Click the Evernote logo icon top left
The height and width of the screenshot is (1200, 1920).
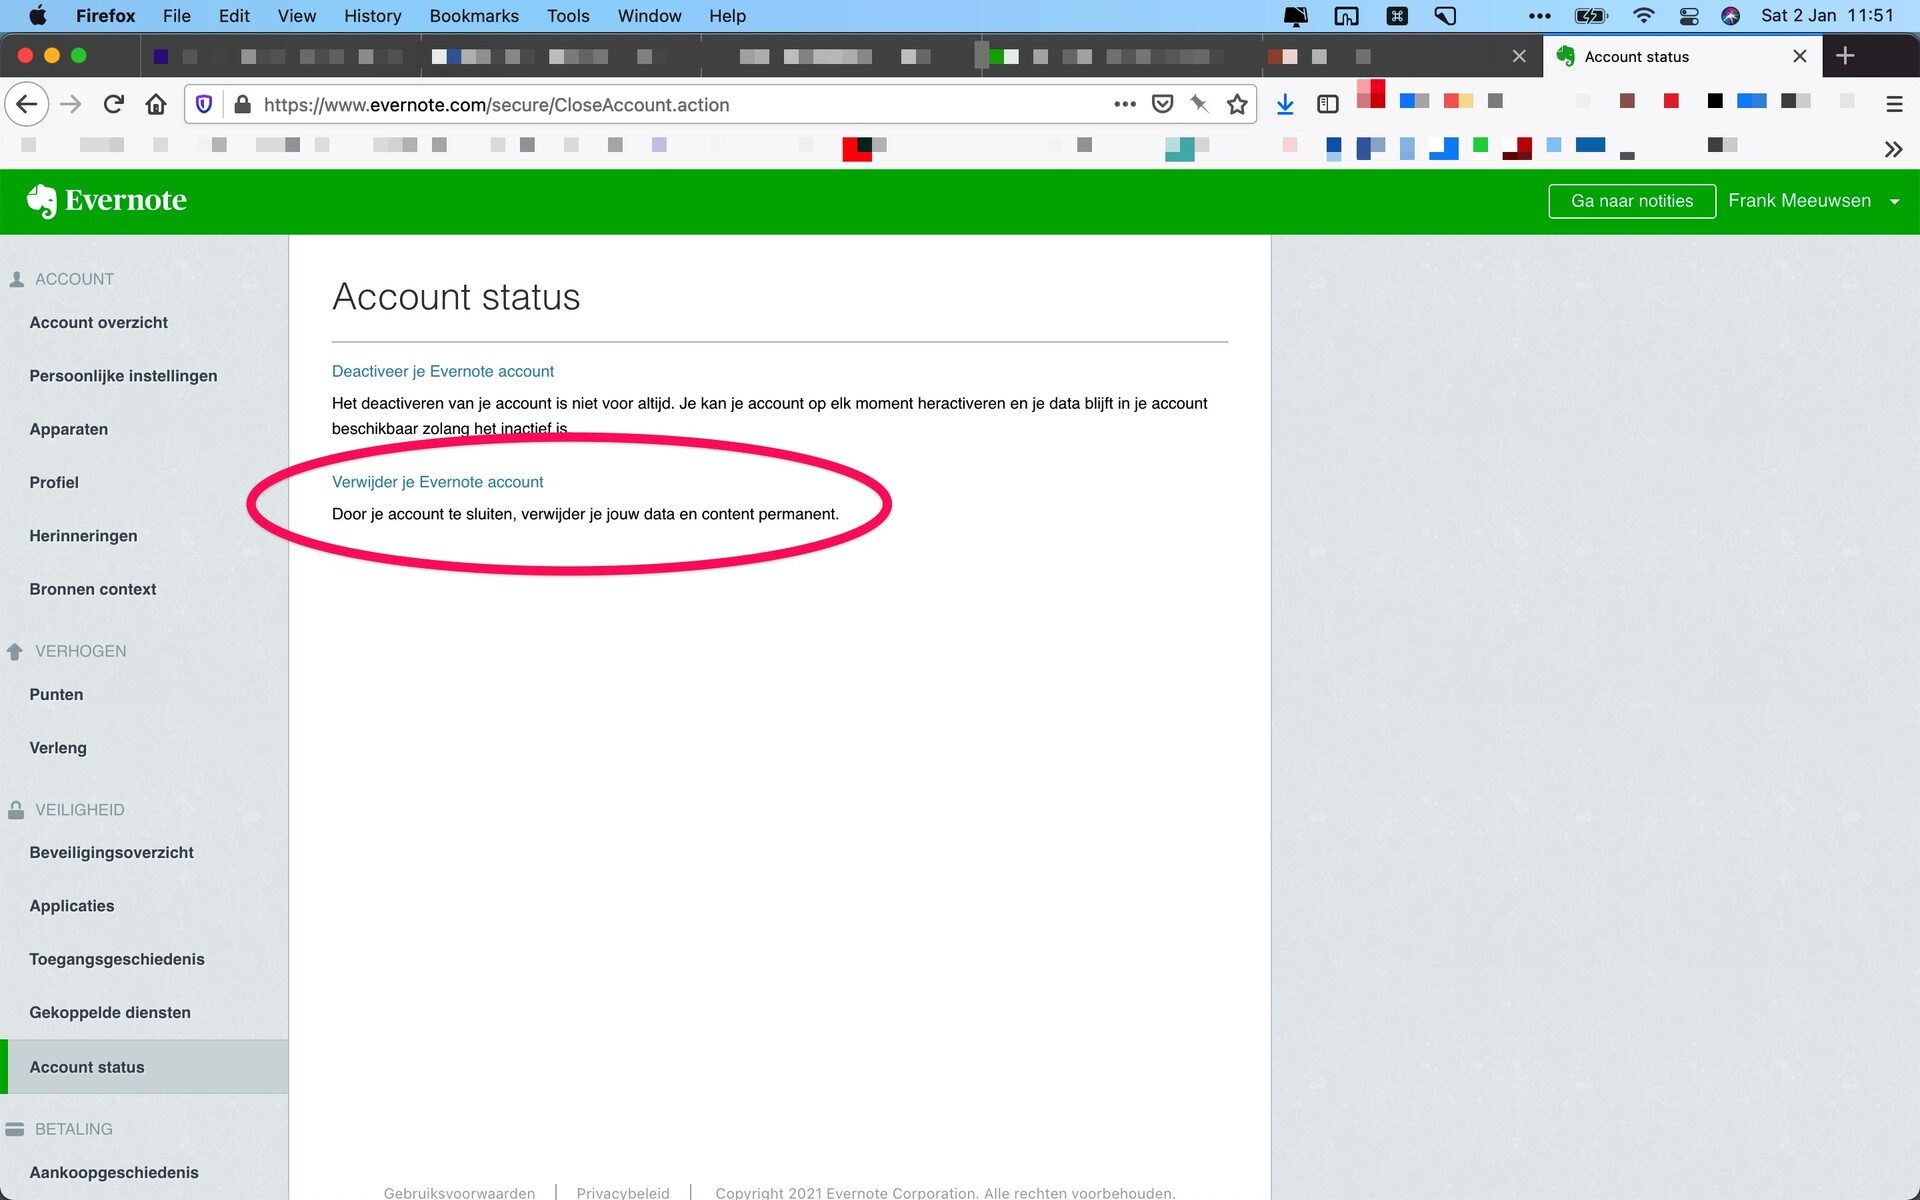point(39,200)
